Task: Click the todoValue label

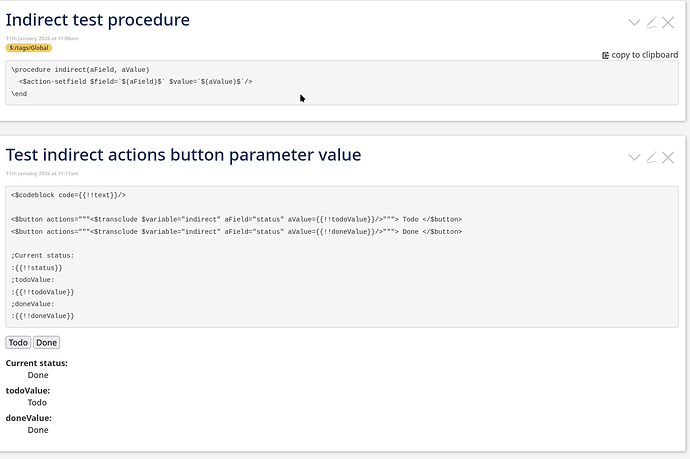Action: (x=28, y=391)
